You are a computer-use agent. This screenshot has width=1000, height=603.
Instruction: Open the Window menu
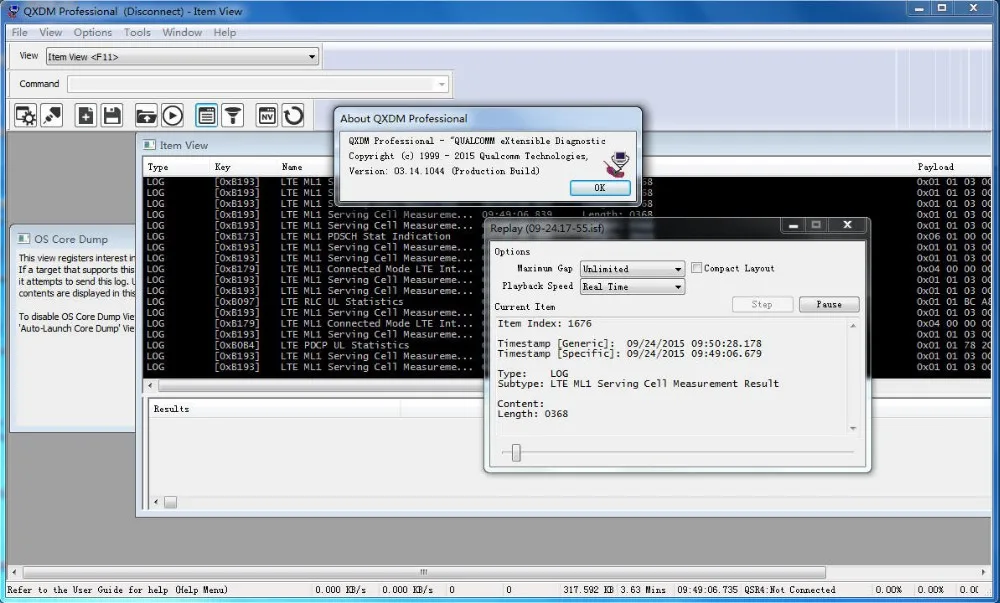pyautogui.click(x=182, y=32)
